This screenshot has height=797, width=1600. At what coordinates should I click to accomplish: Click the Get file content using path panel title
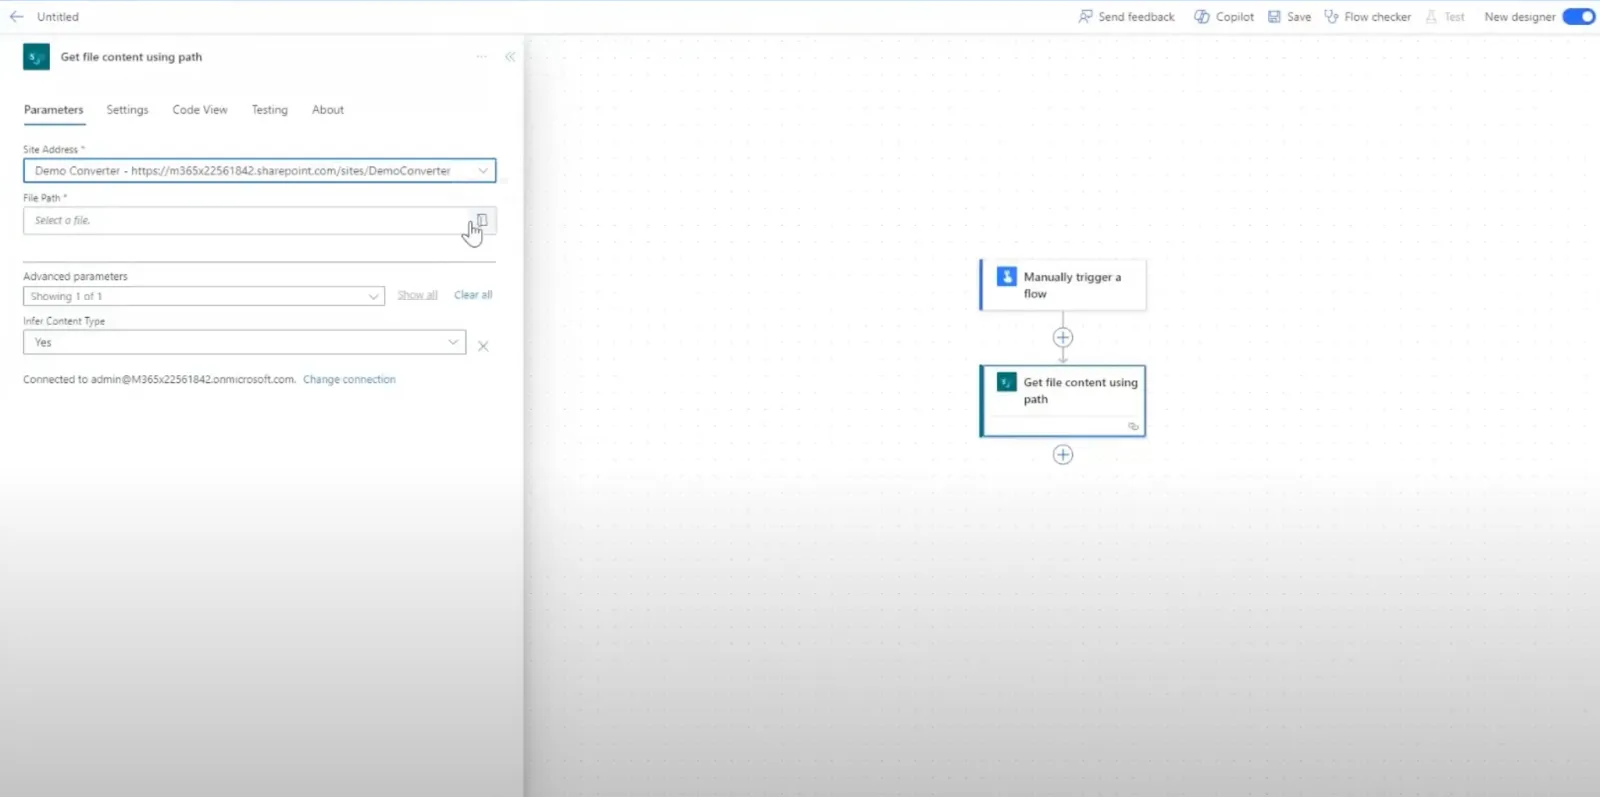click(x=131, y=57)
